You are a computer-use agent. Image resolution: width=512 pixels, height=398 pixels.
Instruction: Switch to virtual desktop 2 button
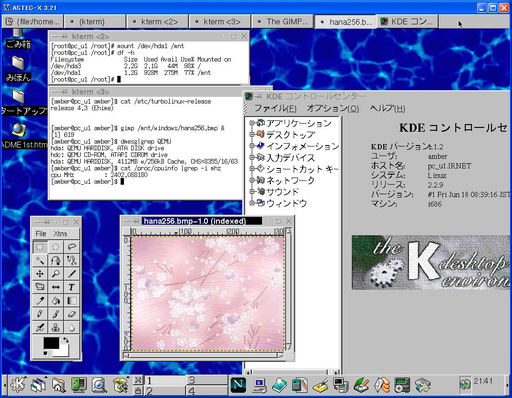point(165,390)
